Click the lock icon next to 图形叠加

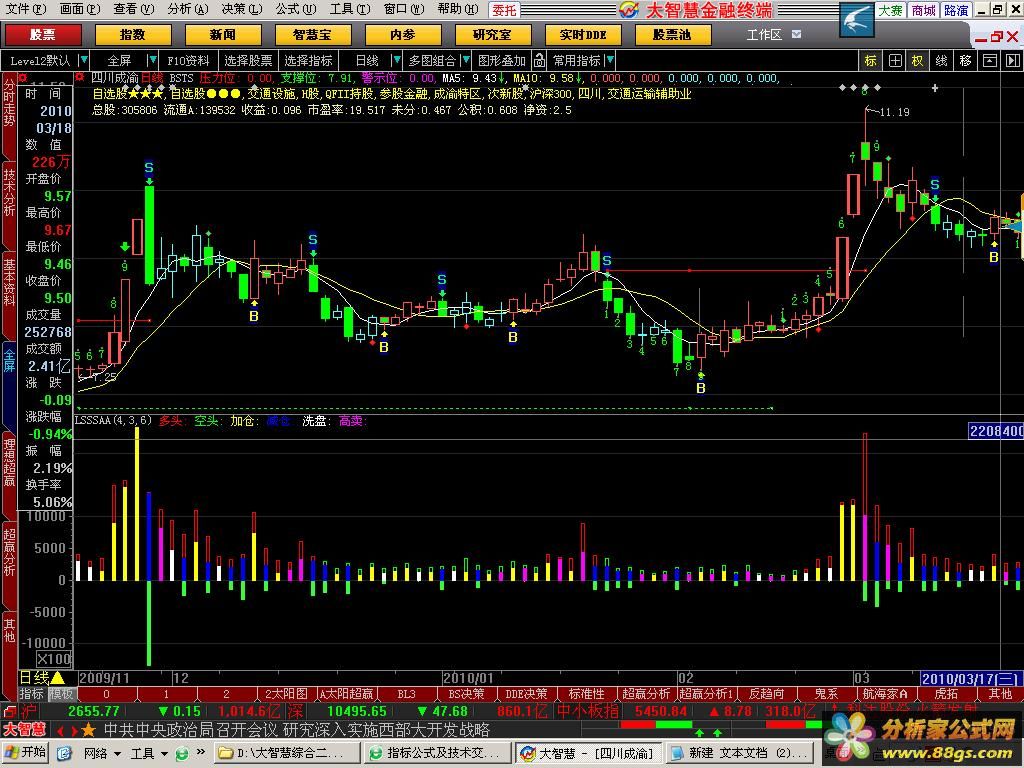tap(538, 60)
